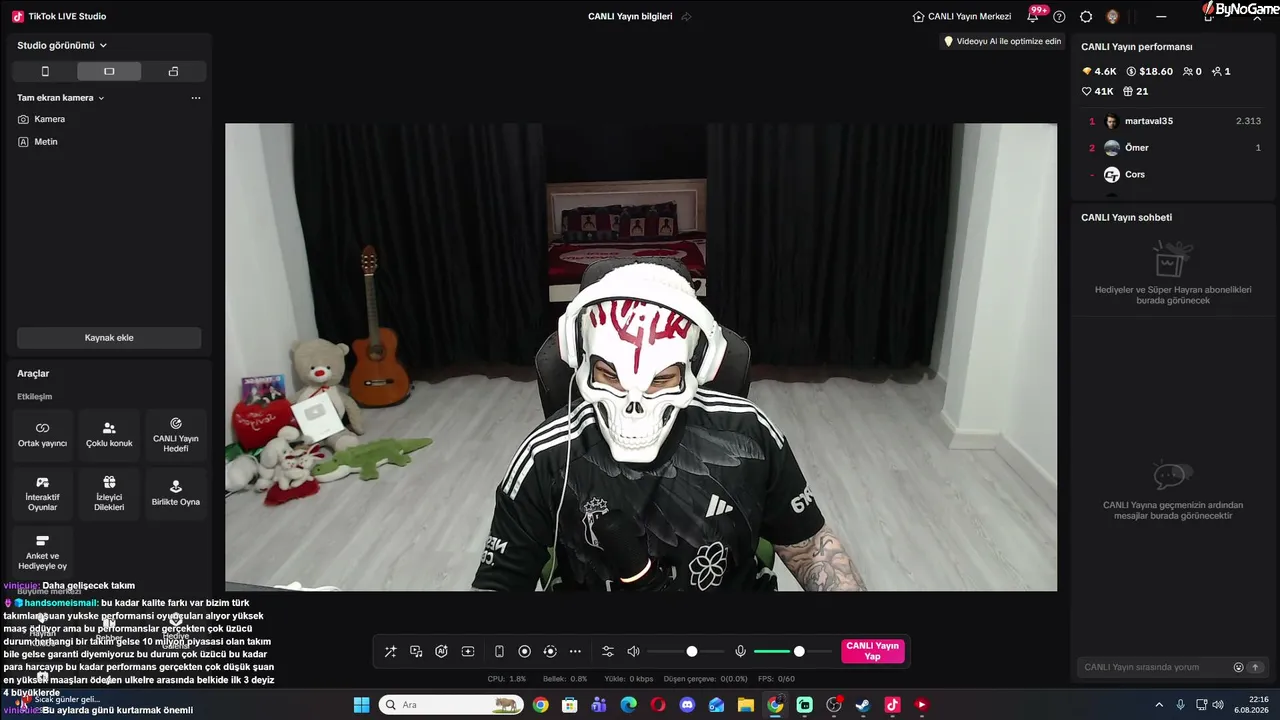Screen dimensions: 1280x720
Task: Click the dashed-circle record icon
Action: (x=549, y=652)
